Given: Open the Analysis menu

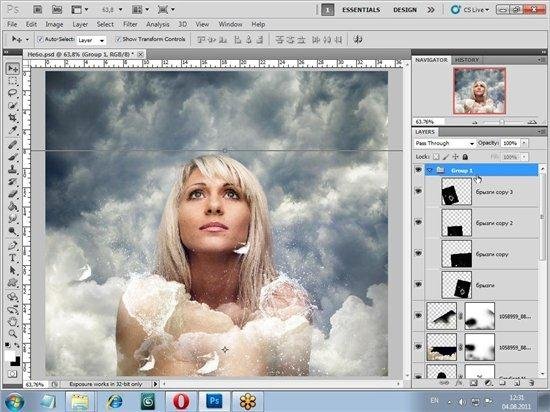Looking at the screenshot, I should click(157, 24).
